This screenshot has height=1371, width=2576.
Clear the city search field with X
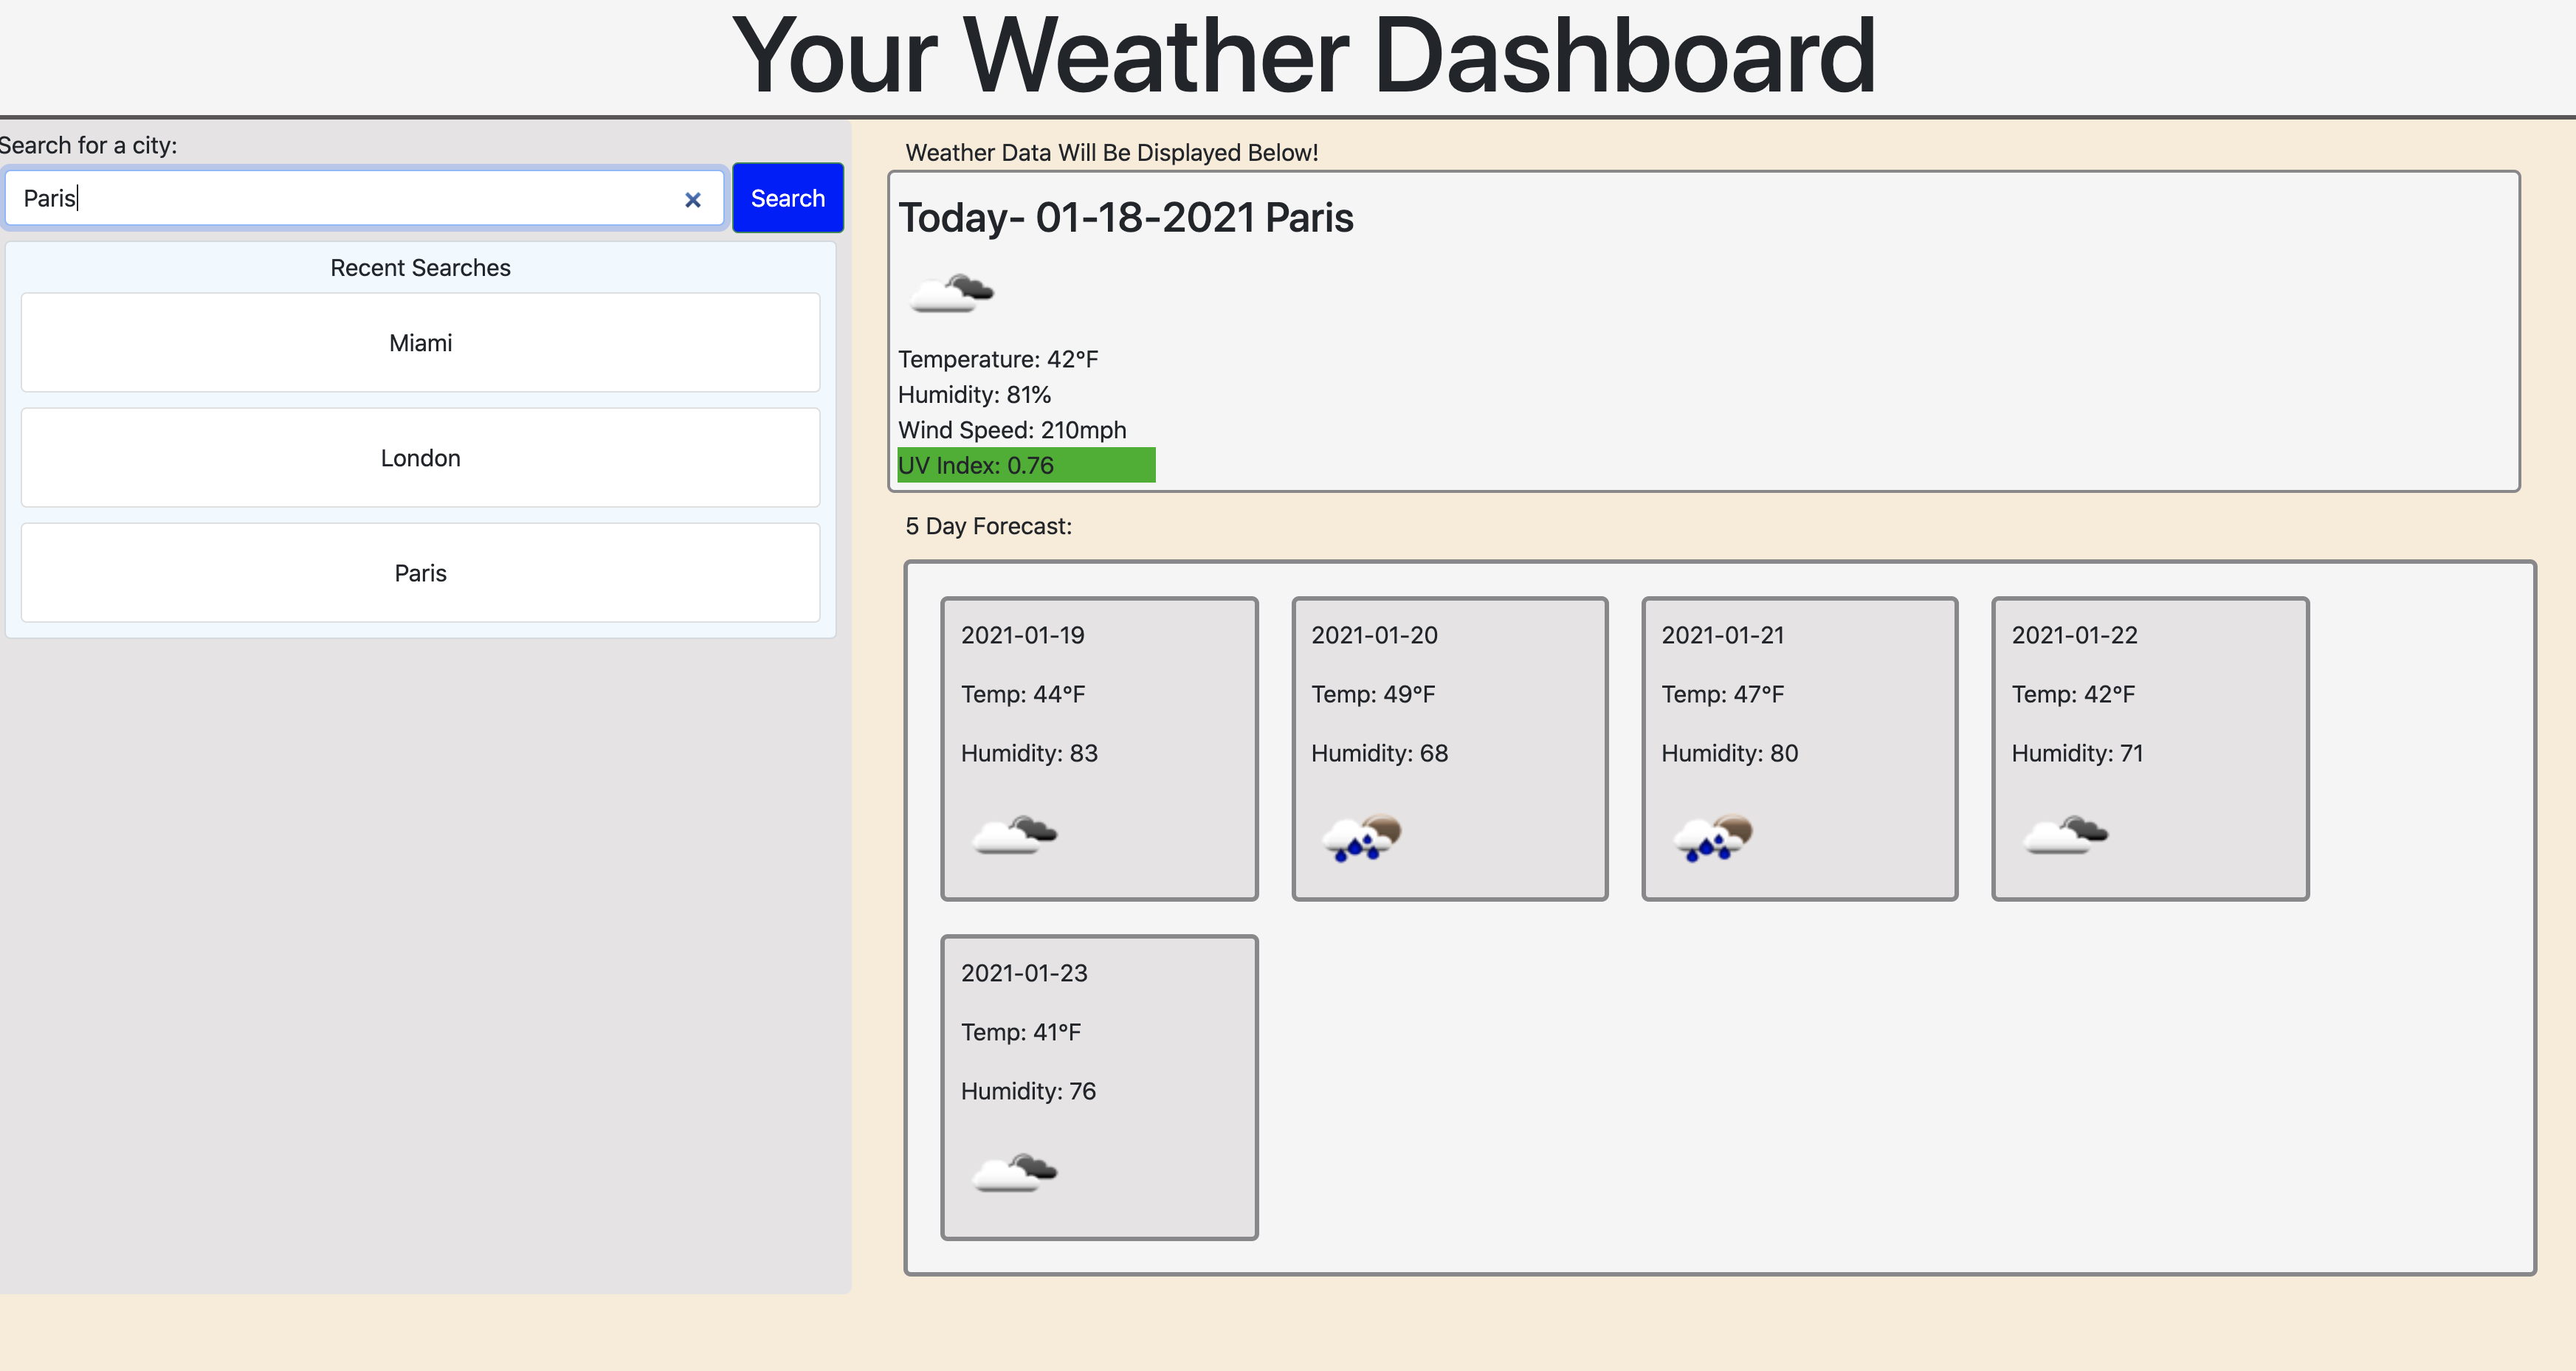click(x=692, y=200)
